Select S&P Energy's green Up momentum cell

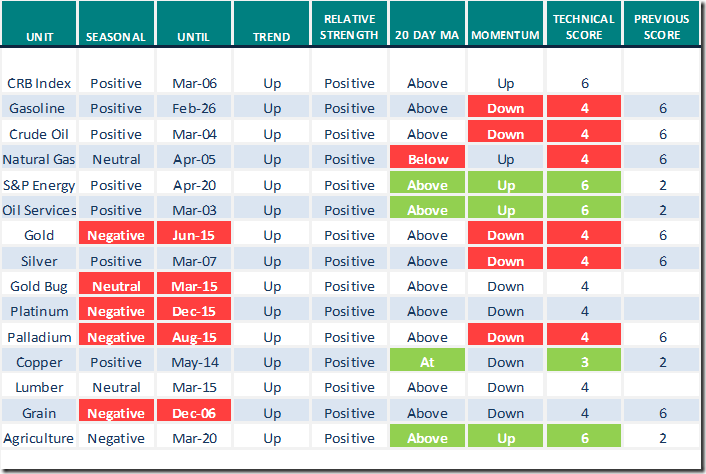505,185
